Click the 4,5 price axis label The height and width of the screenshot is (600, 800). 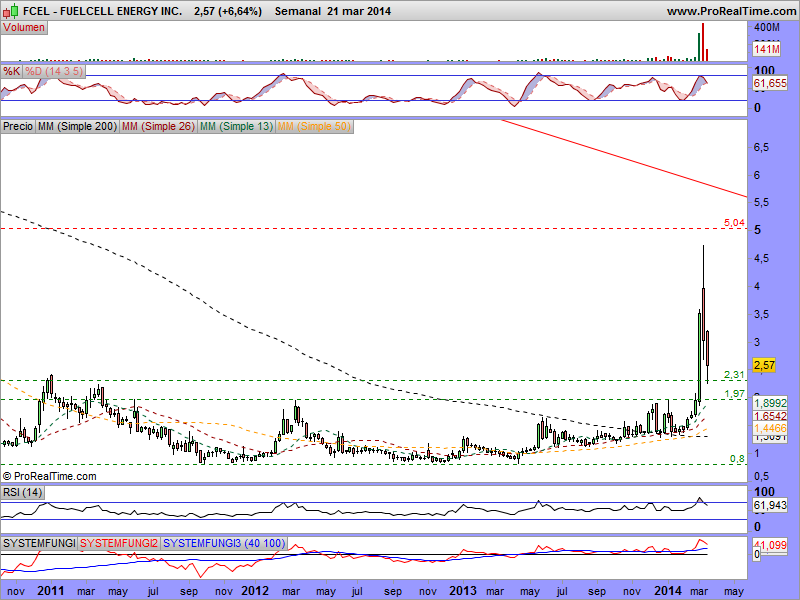761,259
